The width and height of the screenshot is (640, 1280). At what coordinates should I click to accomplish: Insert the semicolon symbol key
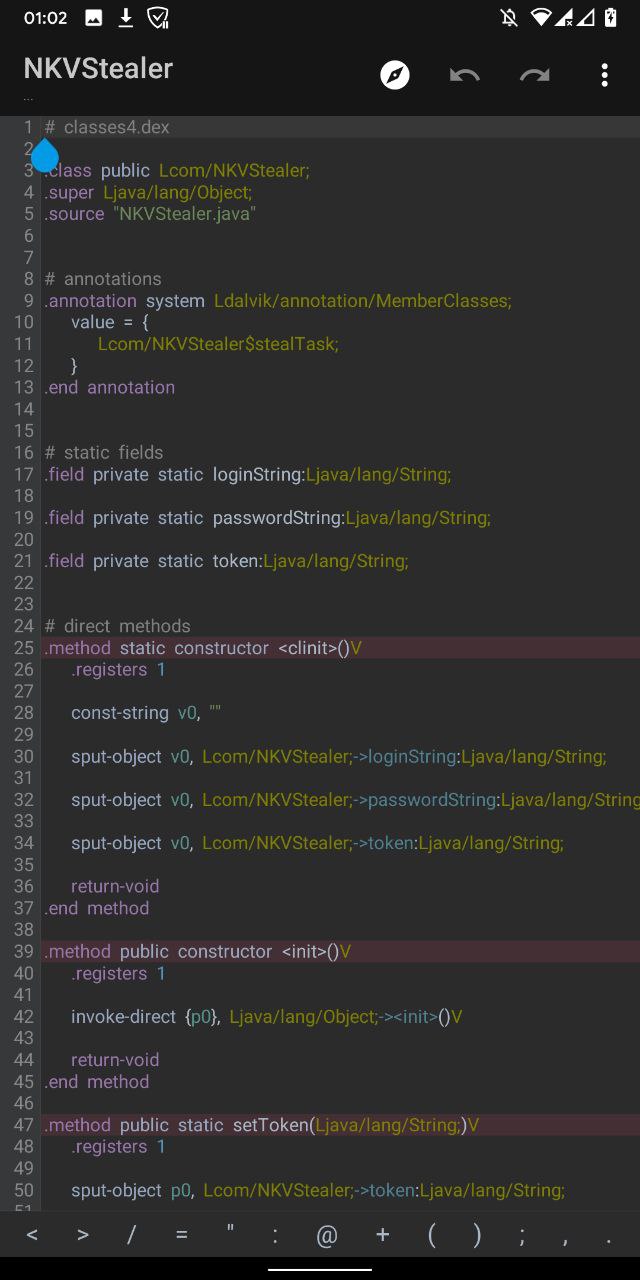[522, 1237]
